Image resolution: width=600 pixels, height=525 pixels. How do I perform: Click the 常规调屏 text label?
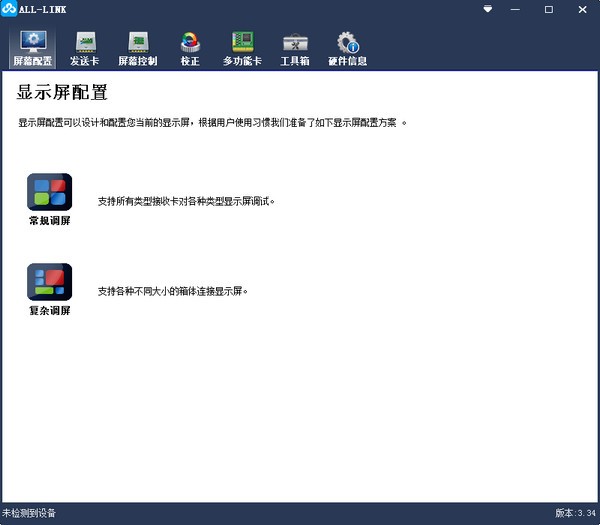pos(49,220)
